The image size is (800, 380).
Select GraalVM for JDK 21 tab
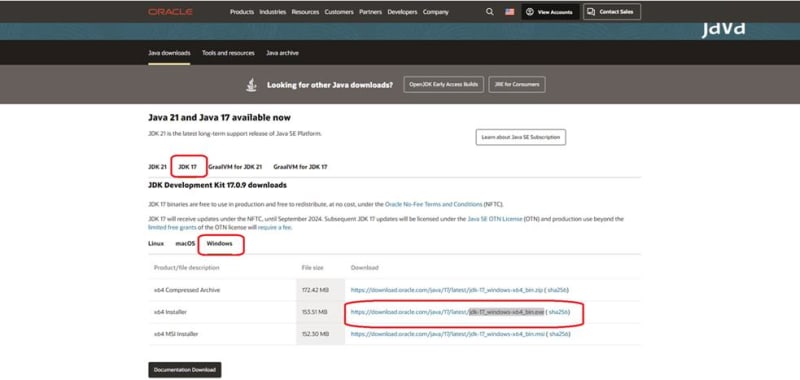point(235,167)
